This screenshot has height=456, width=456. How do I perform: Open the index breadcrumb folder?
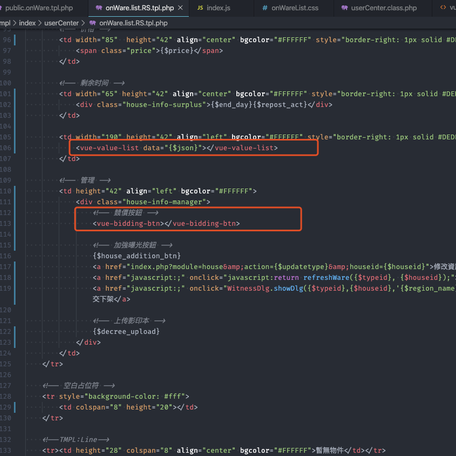coord(27,23)
